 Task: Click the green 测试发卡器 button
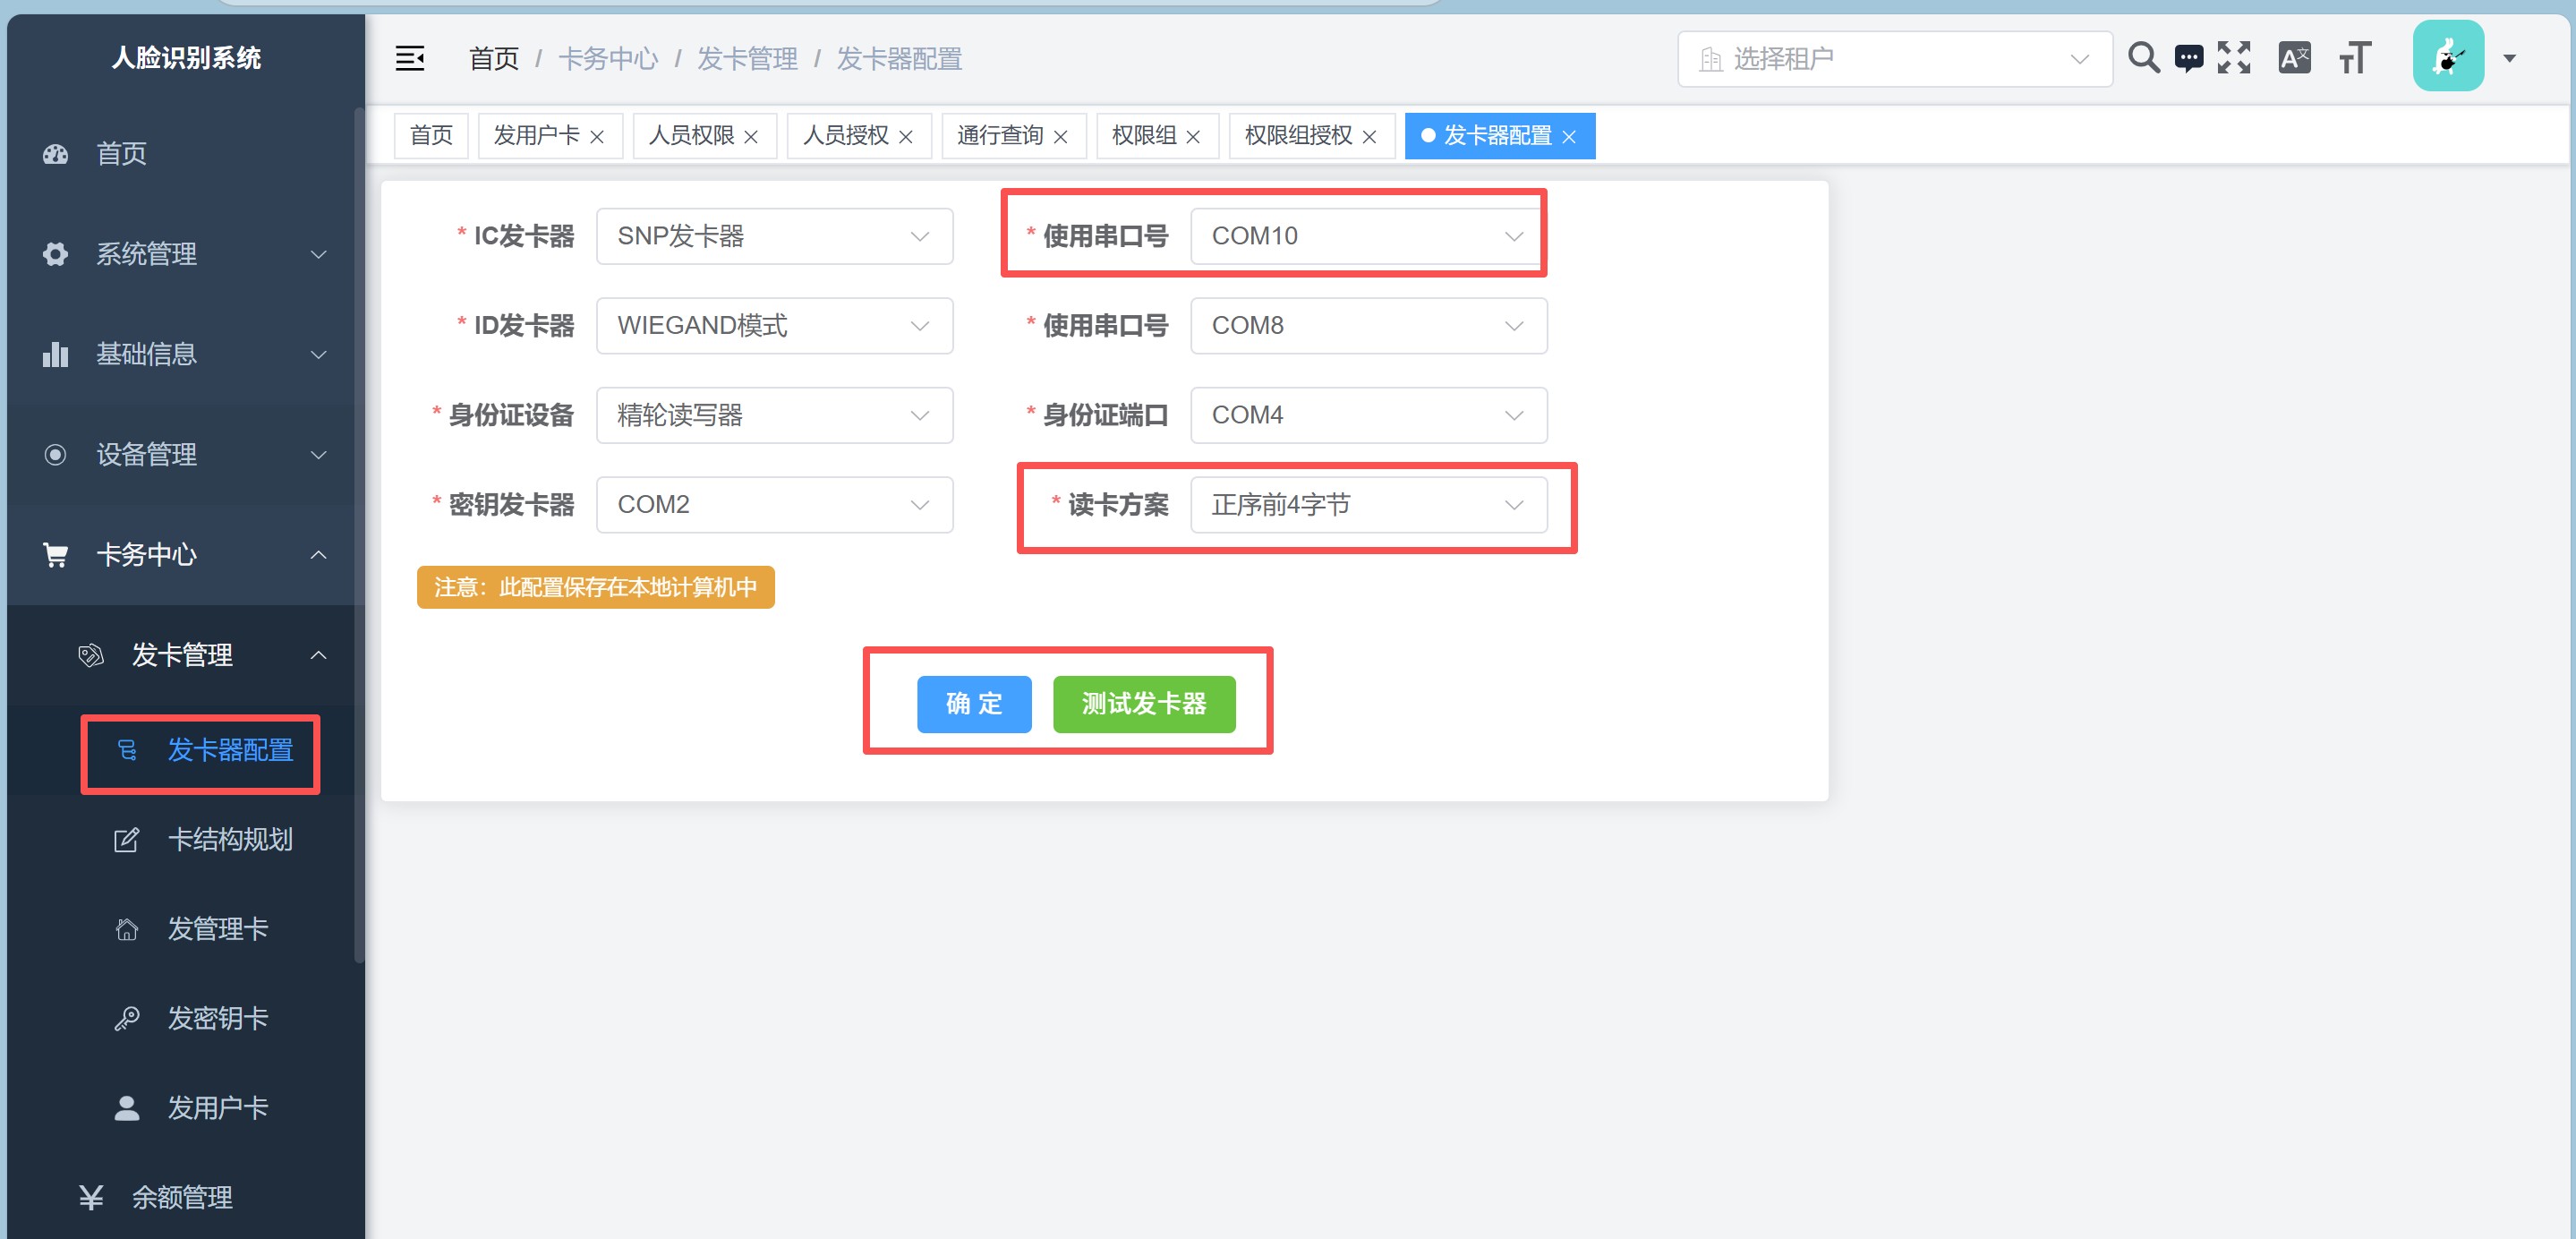[1143, 704]
